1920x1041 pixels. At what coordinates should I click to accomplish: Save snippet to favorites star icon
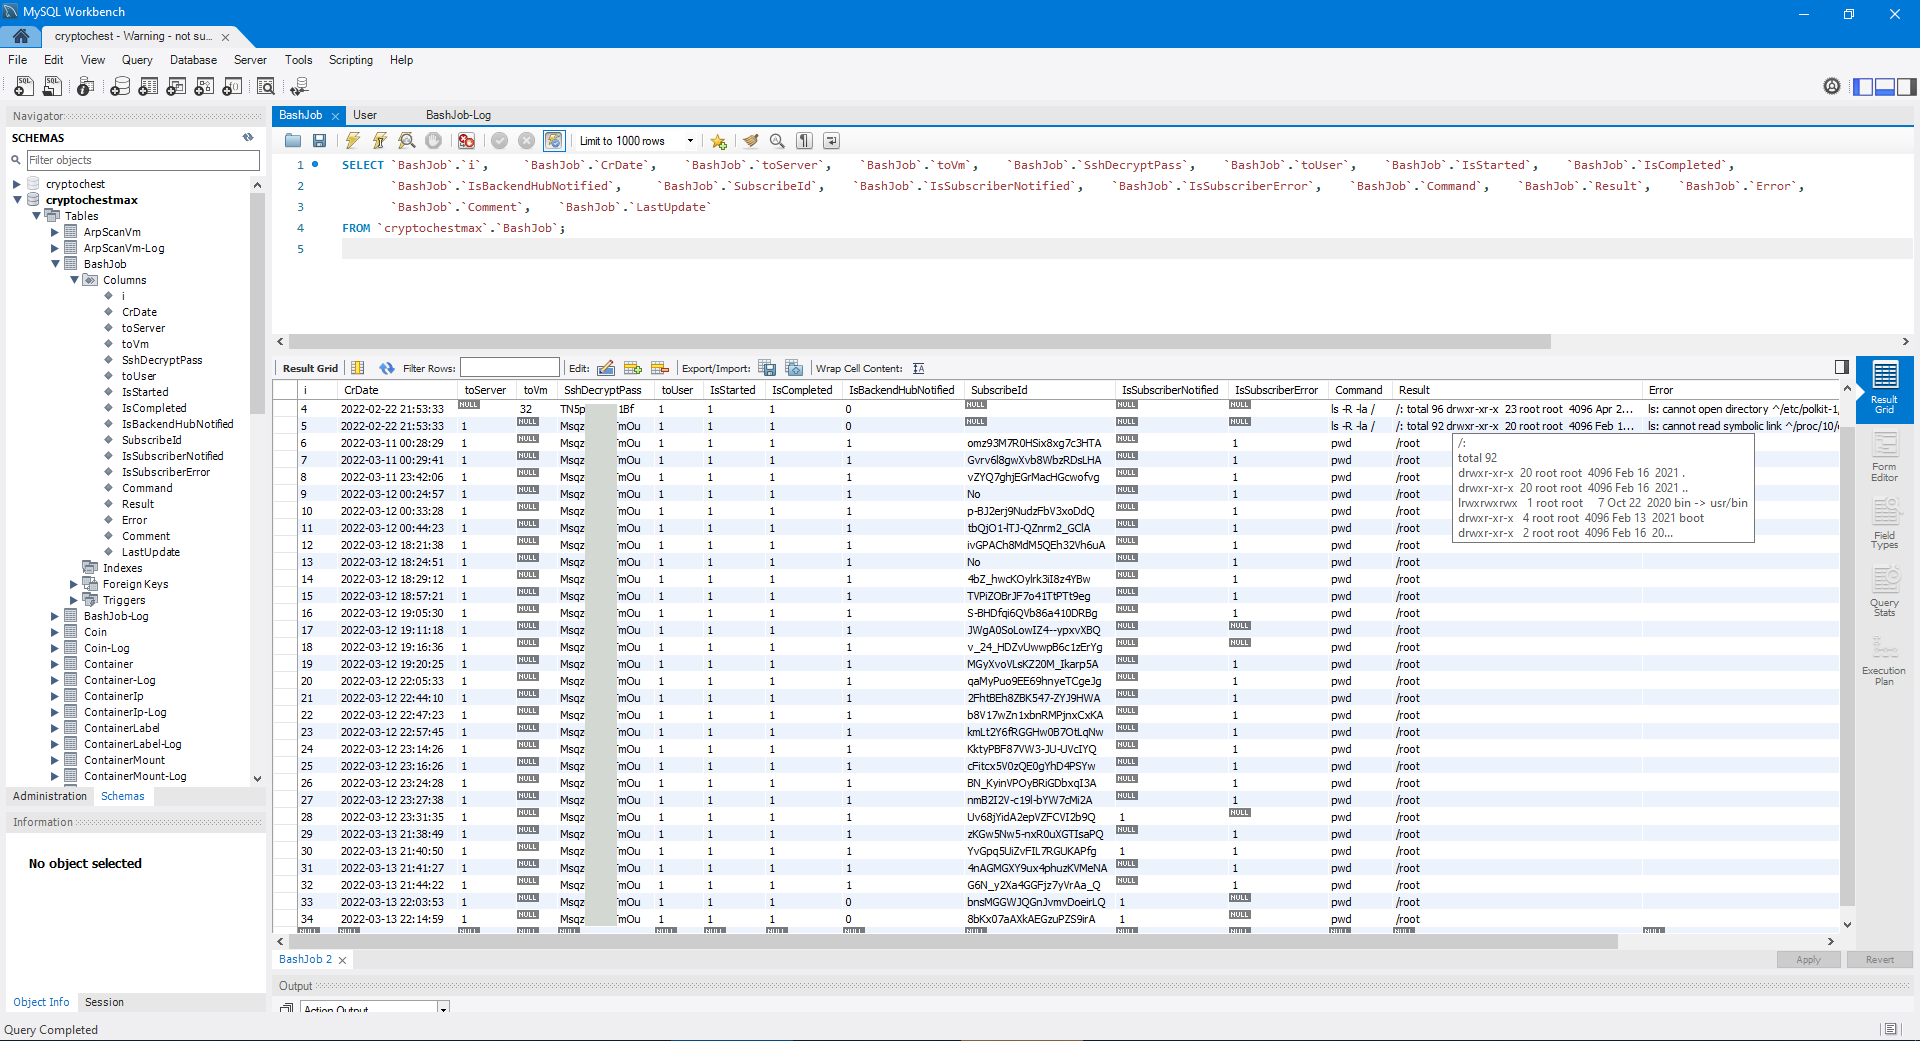[x=718, y=141]
